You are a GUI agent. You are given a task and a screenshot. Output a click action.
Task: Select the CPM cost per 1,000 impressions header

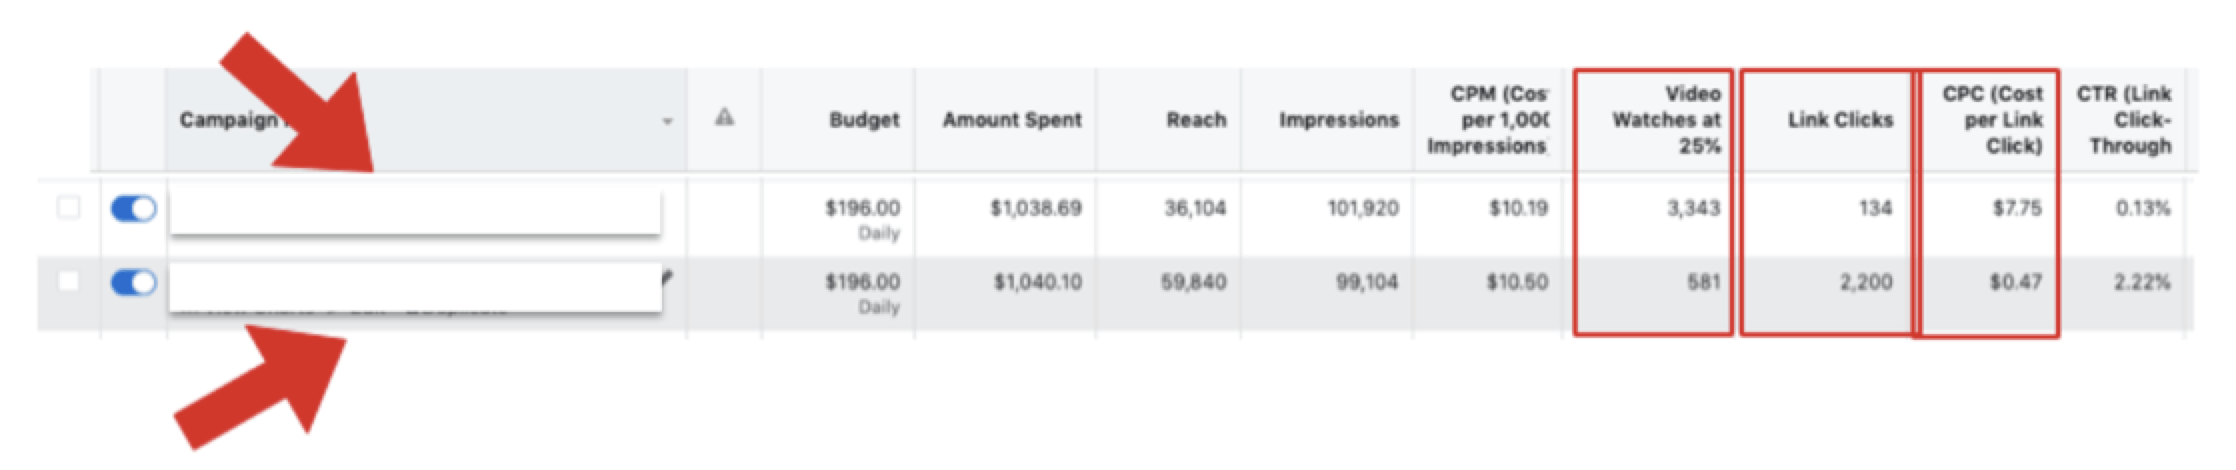(x=1488, y=120)
